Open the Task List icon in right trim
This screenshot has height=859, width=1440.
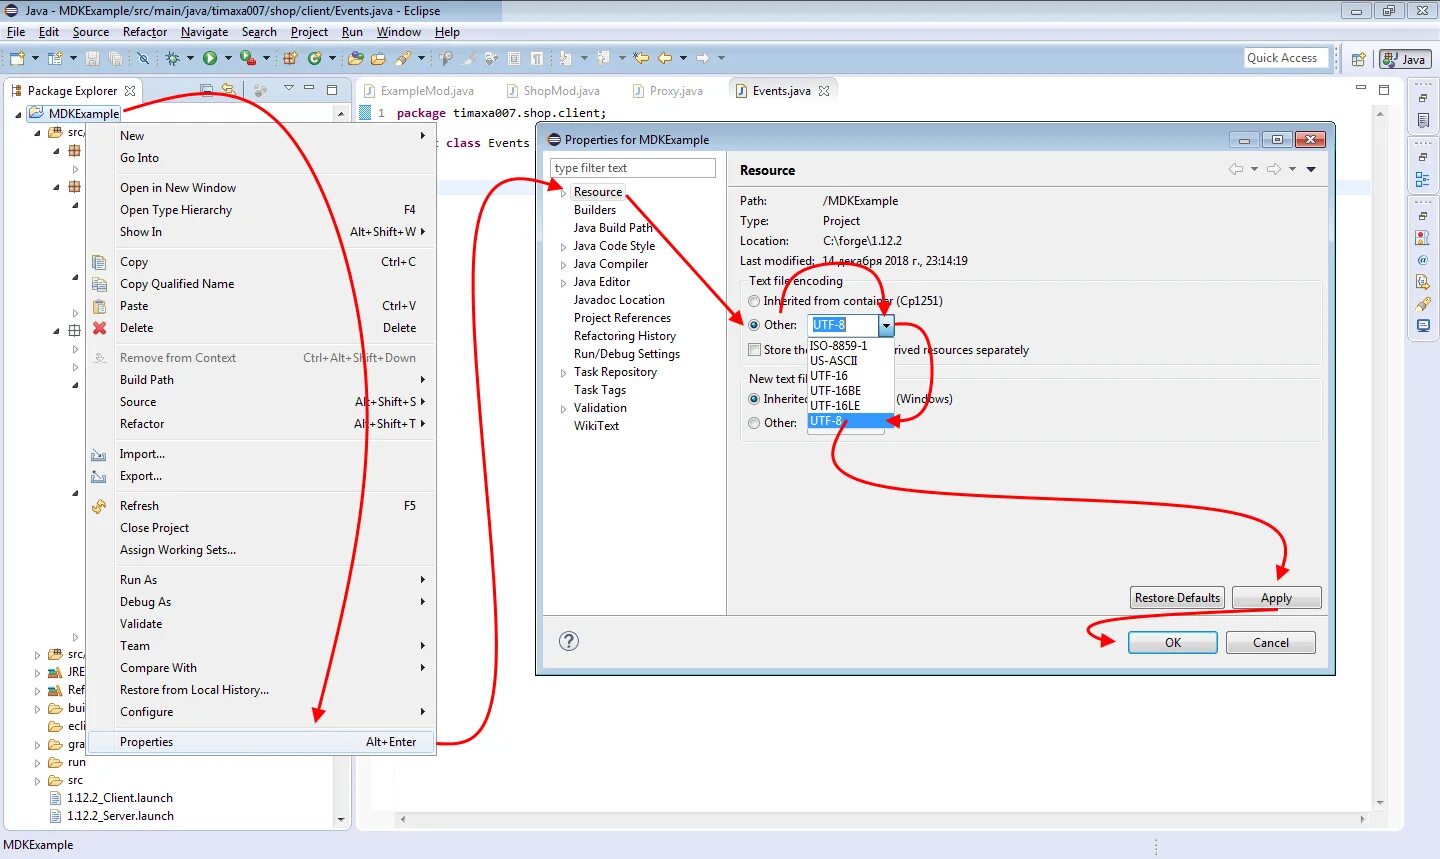point(1423,121)
